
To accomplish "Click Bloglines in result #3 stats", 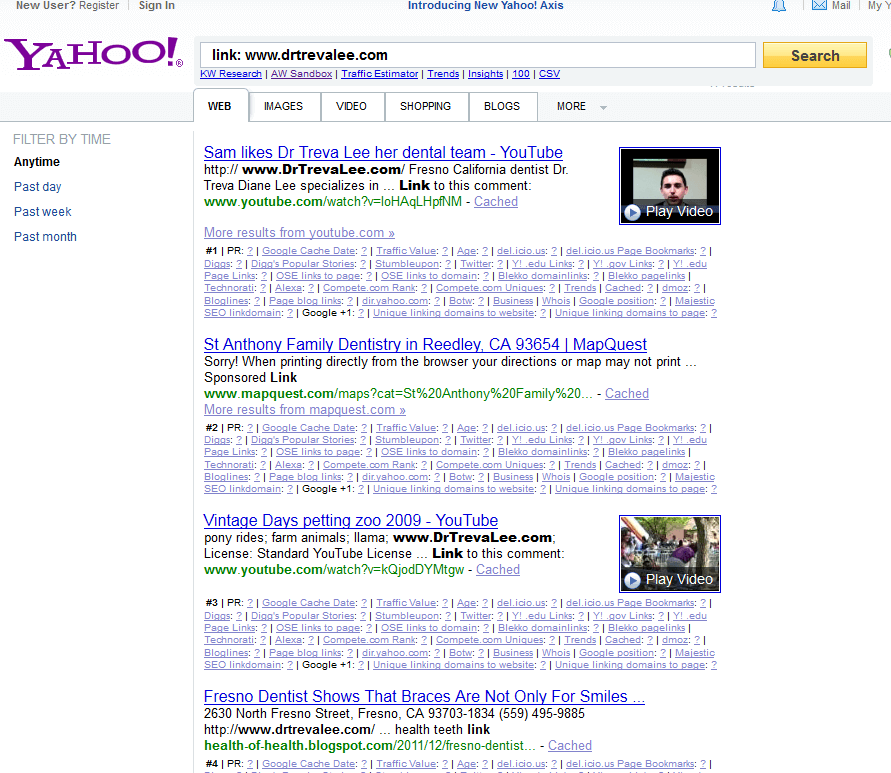I will 227,653.
